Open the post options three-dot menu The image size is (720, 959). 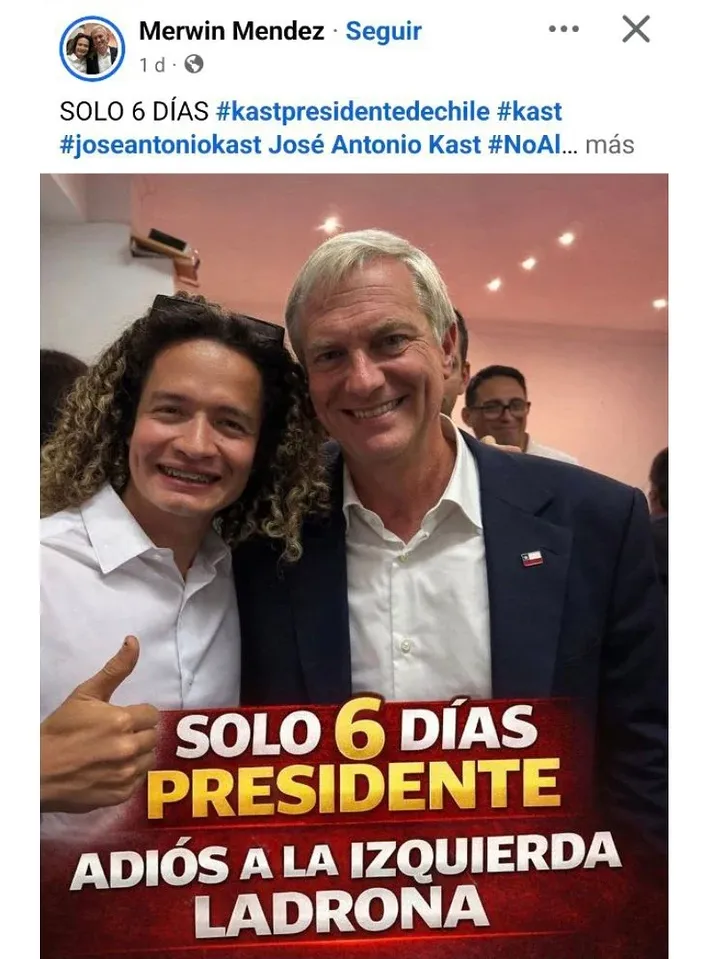(x=563, y=29)
